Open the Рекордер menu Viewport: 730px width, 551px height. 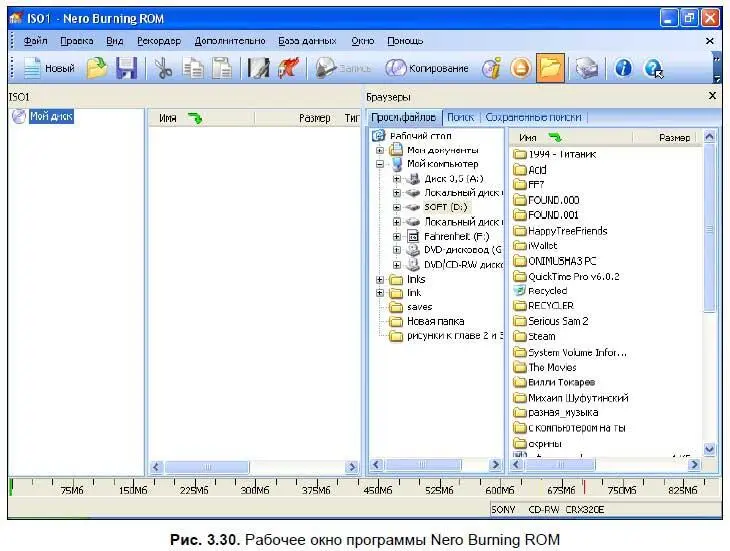click(x=159, y=41)
